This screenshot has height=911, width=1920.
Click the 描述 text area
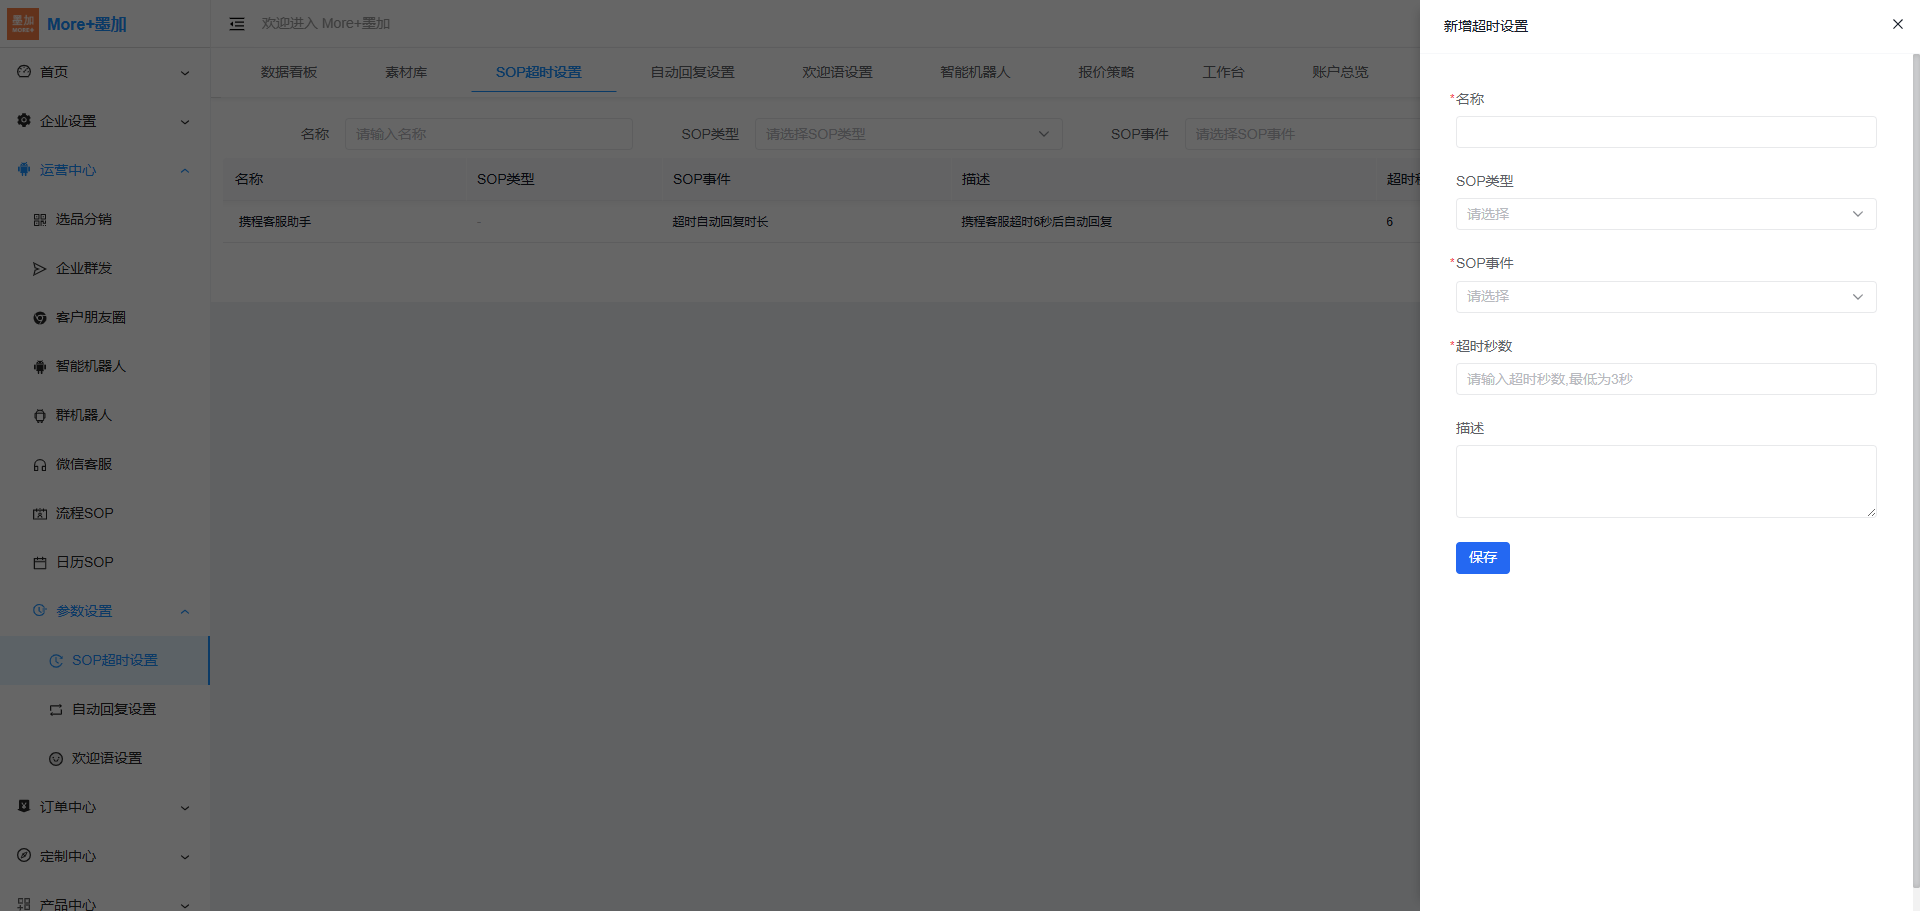click(1665, 481)
